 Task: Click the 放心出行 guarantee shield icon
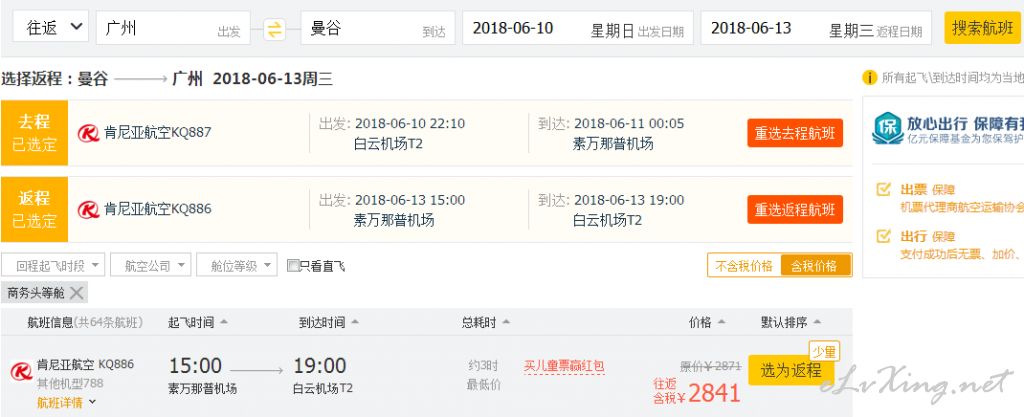[886, 128]
